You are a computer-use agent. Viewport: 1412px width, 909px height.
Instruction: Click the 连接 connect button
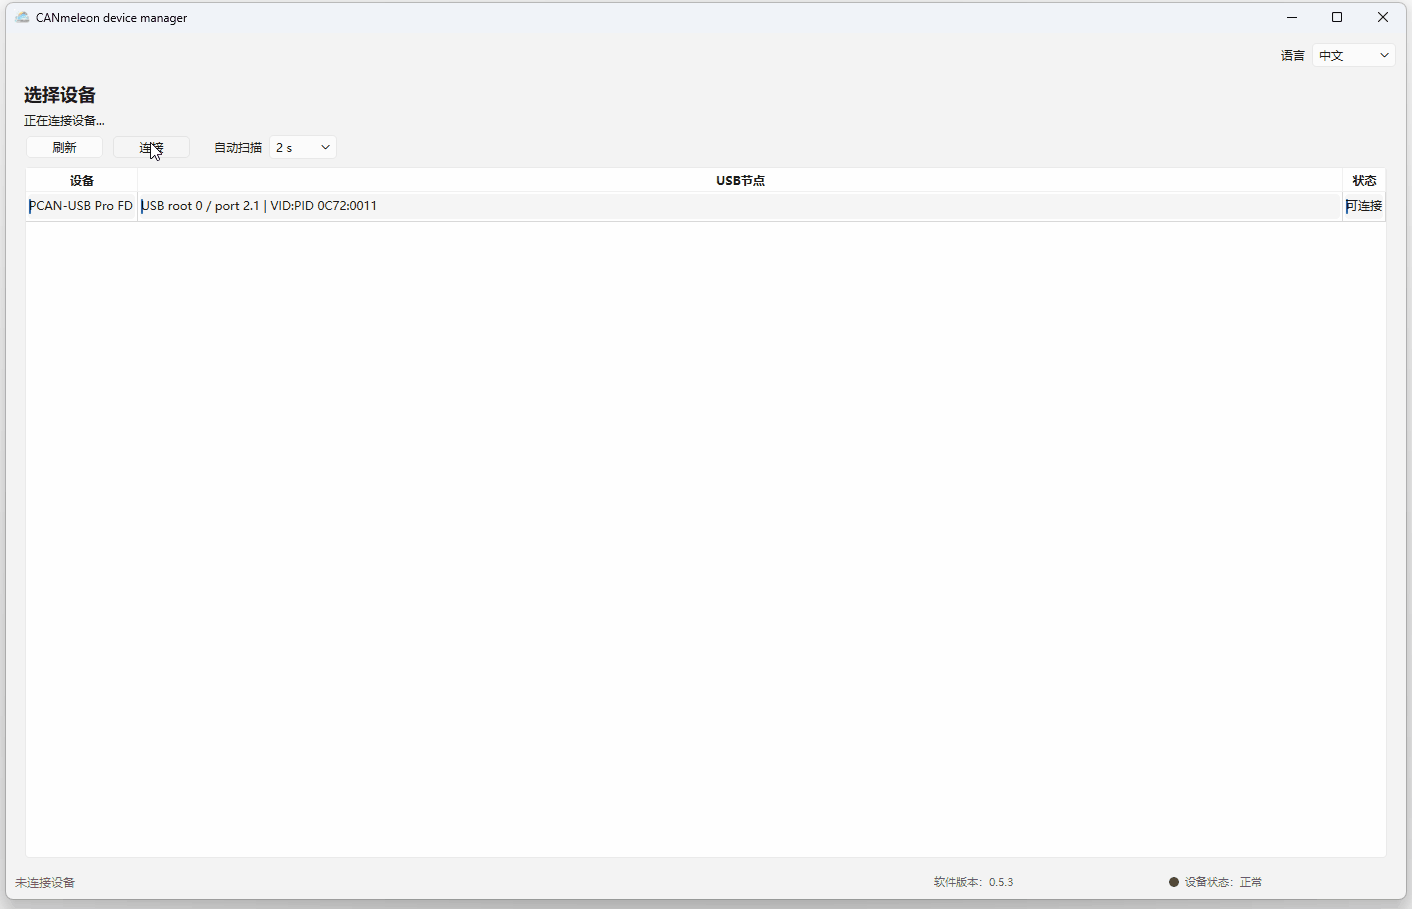[151, 147]
